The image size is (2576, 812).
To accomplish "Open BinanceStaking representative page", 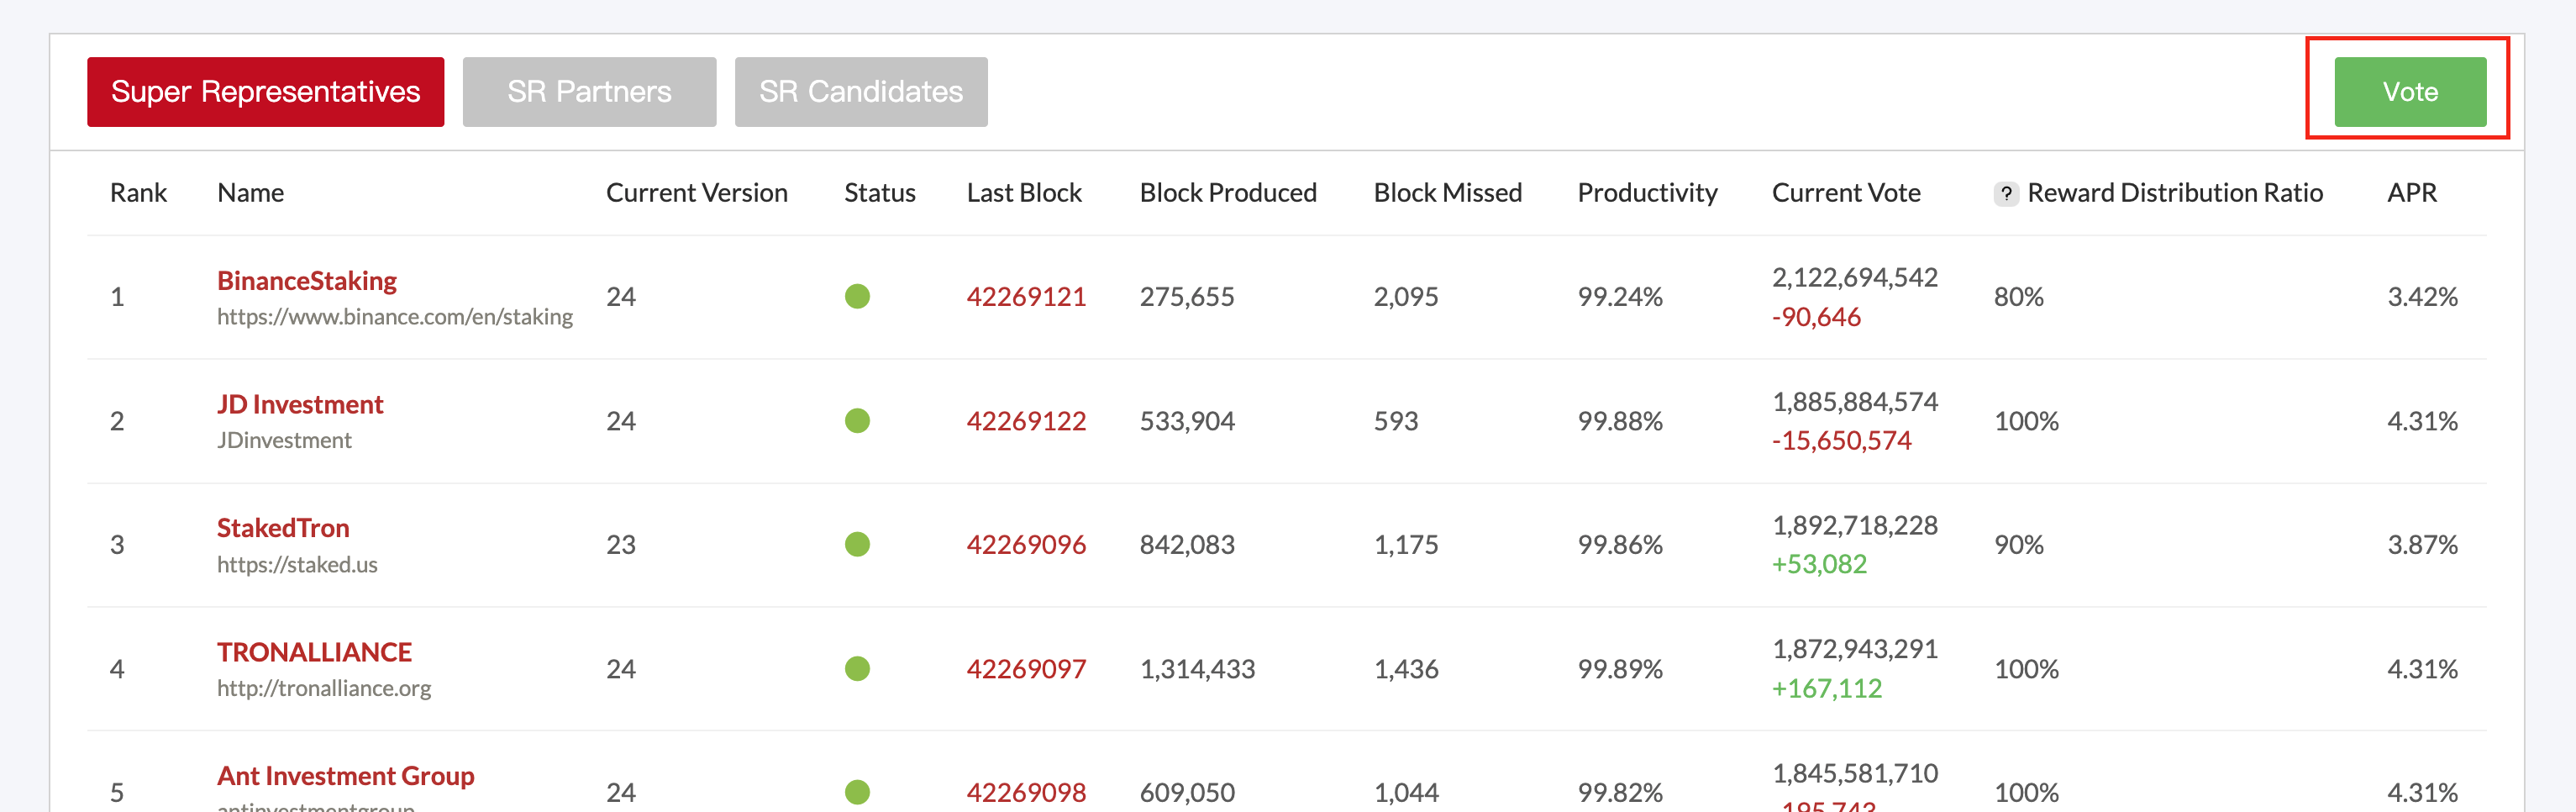I will (307, 281).
